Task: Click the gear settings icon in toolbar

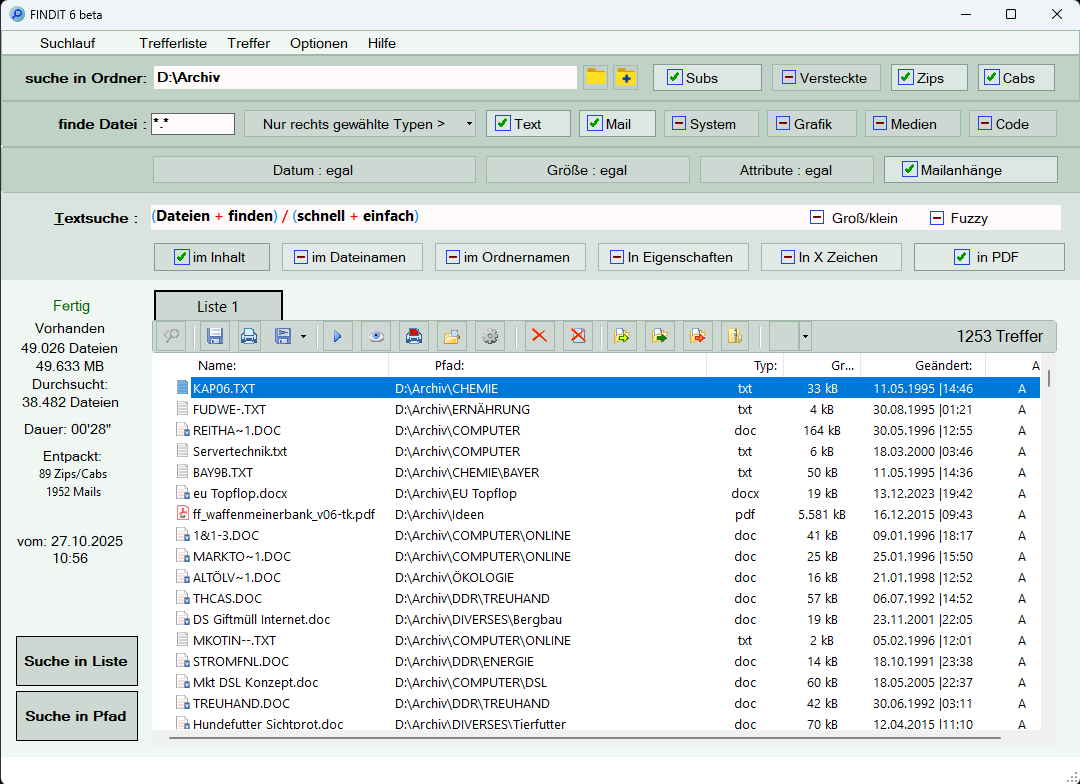Action: point(489,337)
